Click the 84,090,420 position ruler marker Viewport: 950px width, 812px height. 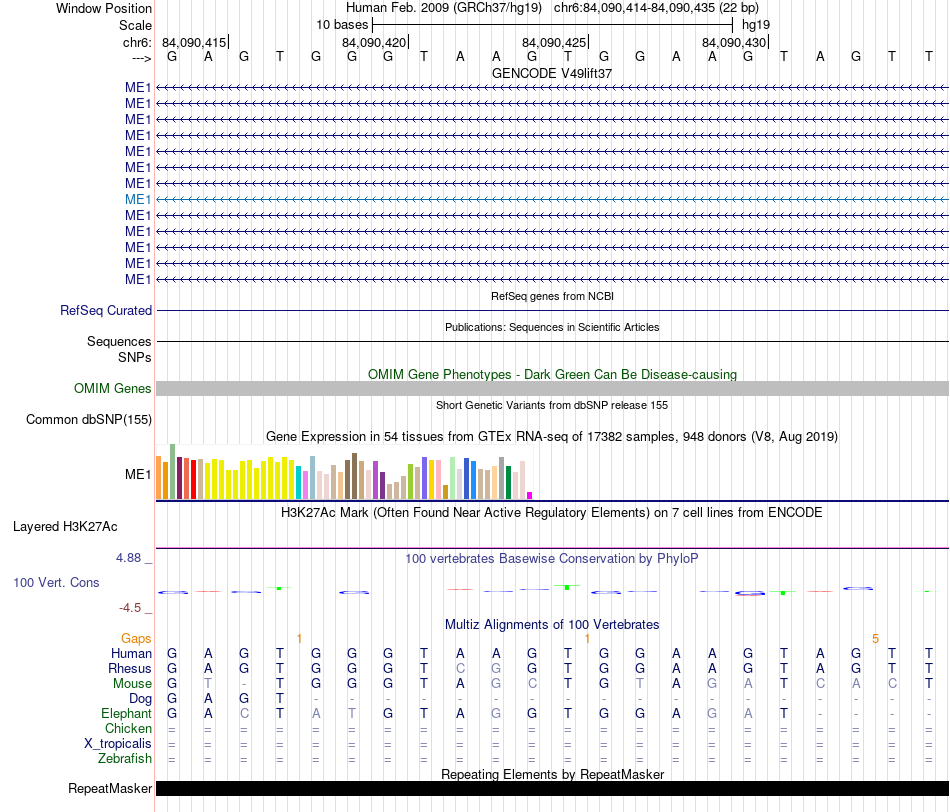click(374, 42)
